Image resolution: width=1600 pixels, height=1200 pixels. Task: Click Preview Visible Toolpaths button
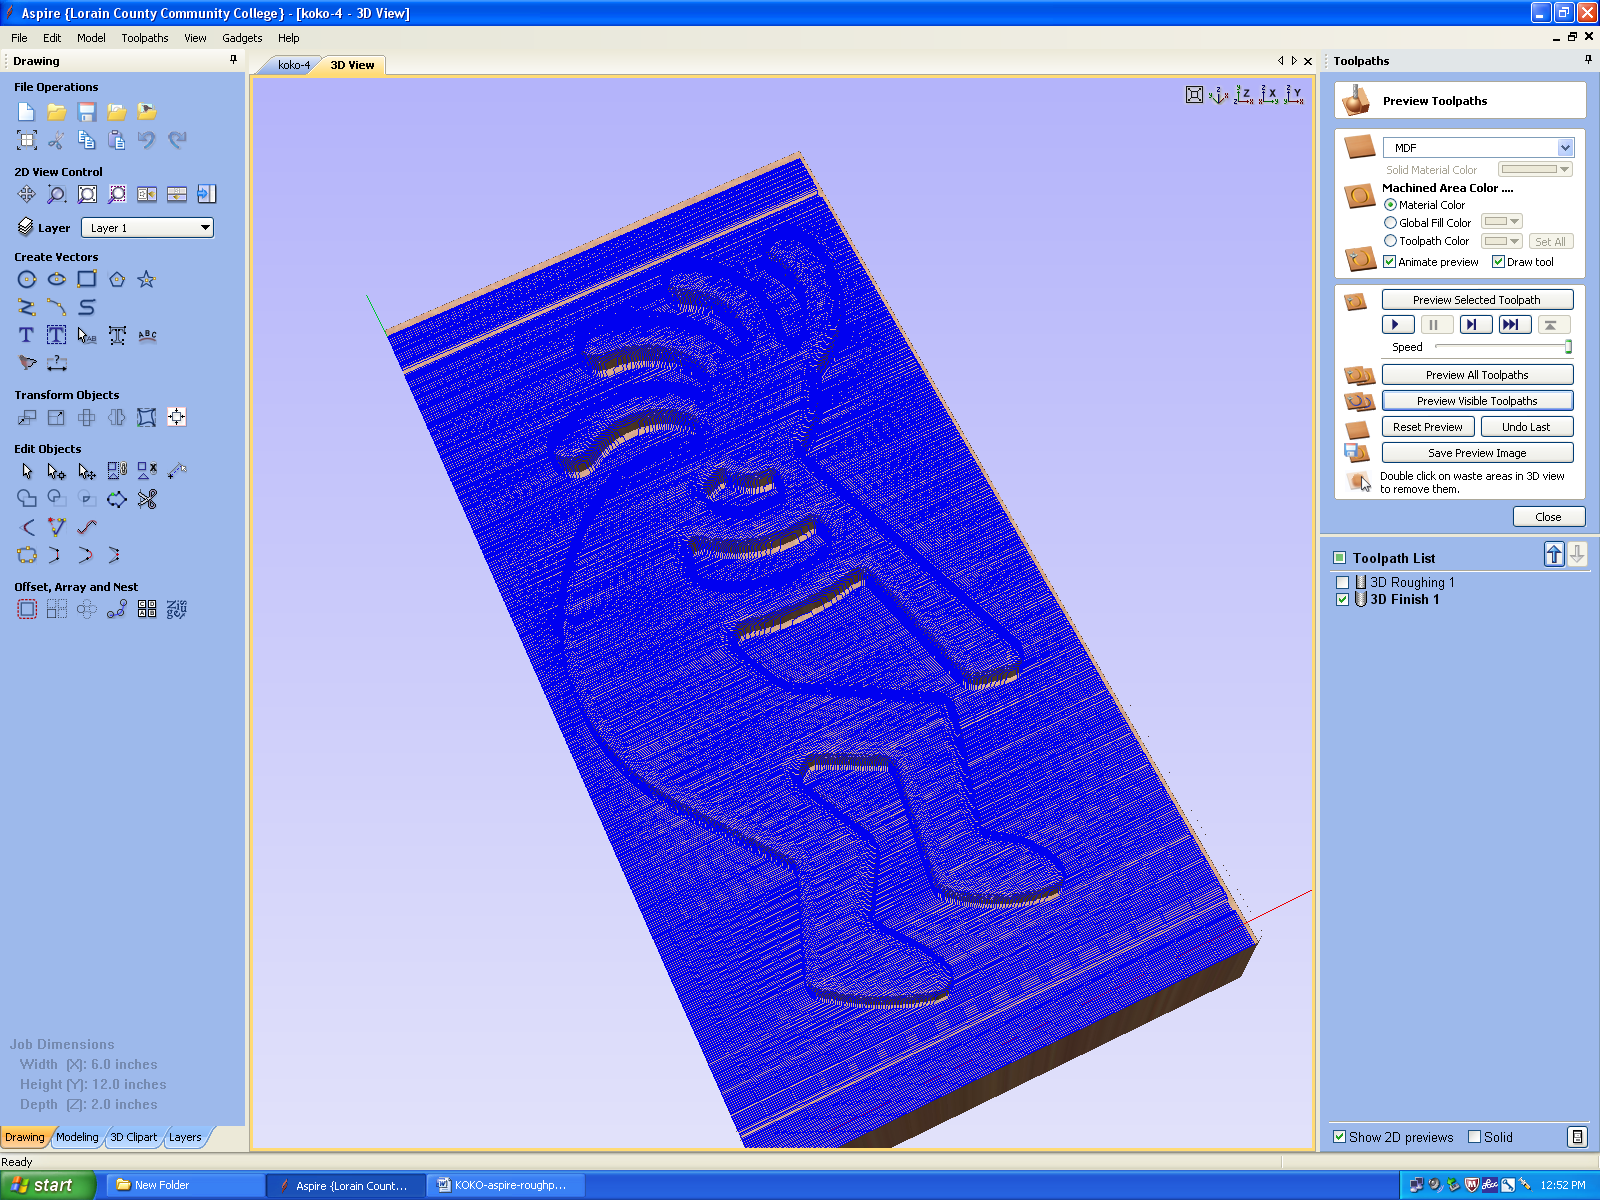[x=1477, y=401]
